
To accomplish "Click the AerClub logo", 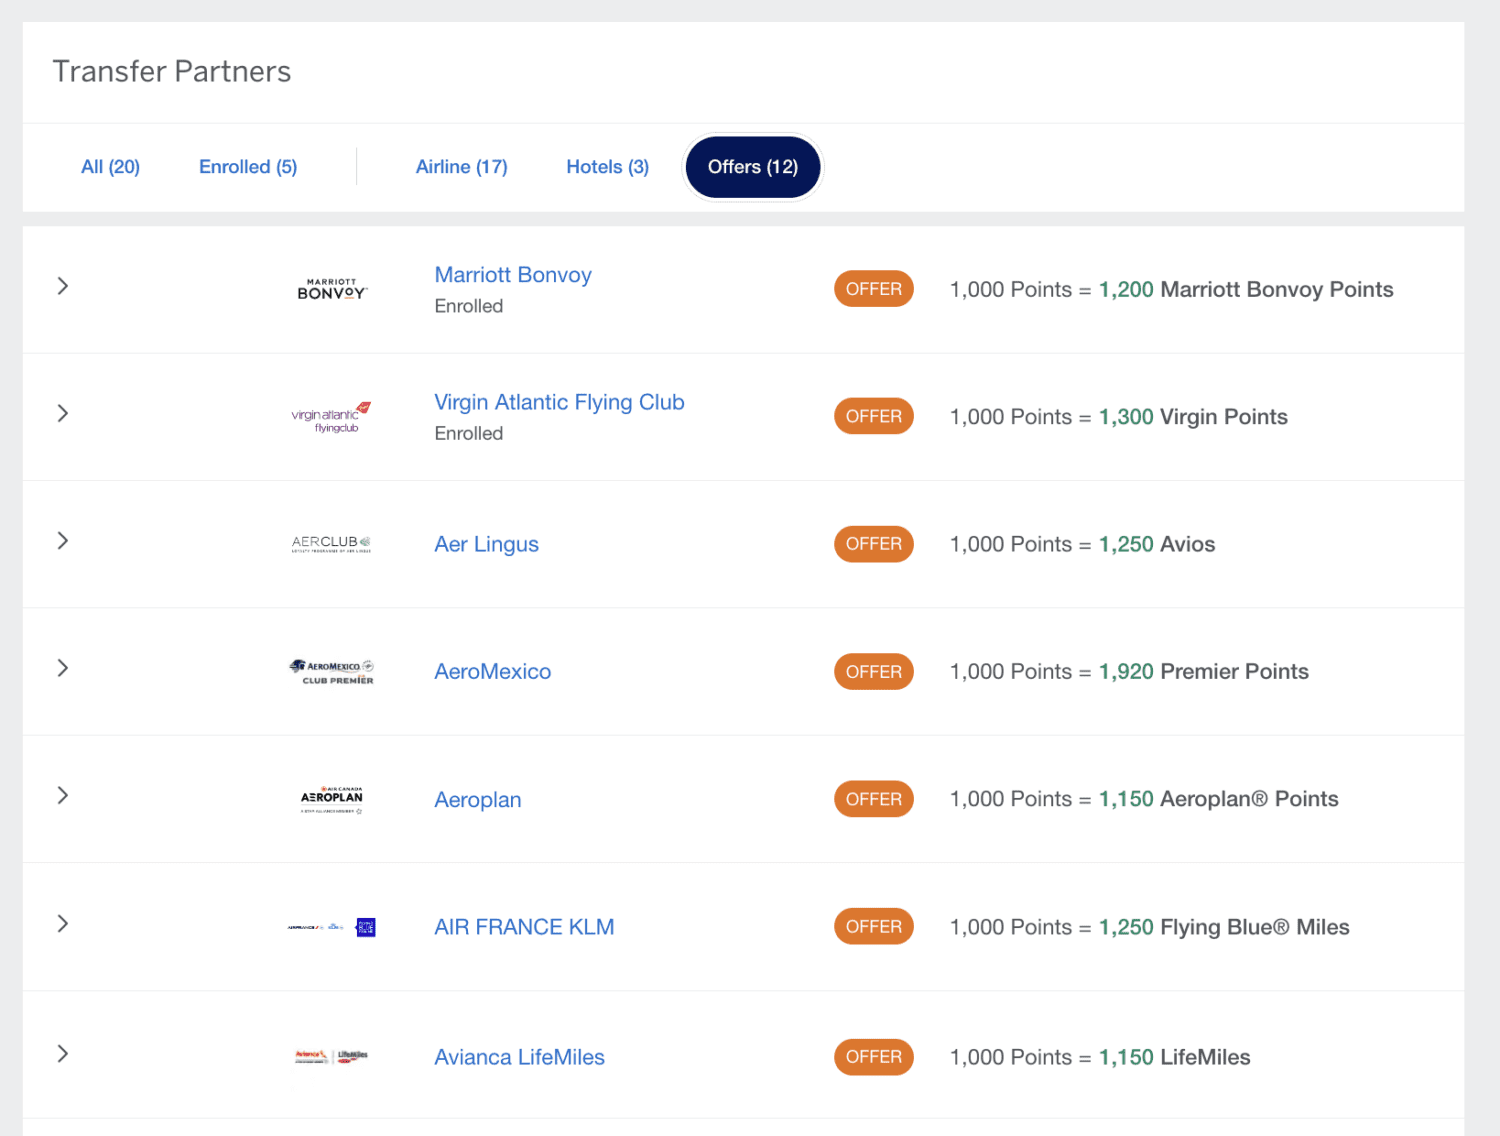I will click(331, 544).
